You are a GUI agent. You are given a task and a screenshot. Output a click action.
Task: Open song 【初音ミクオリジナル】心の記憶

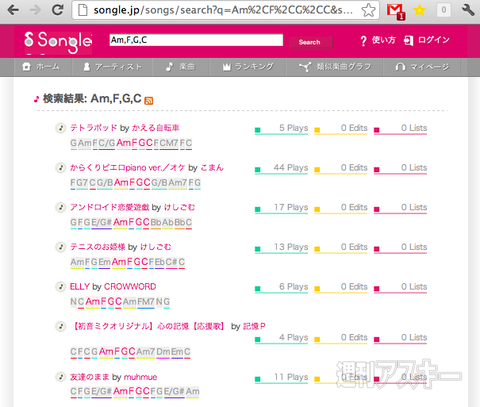click(149, 326)
